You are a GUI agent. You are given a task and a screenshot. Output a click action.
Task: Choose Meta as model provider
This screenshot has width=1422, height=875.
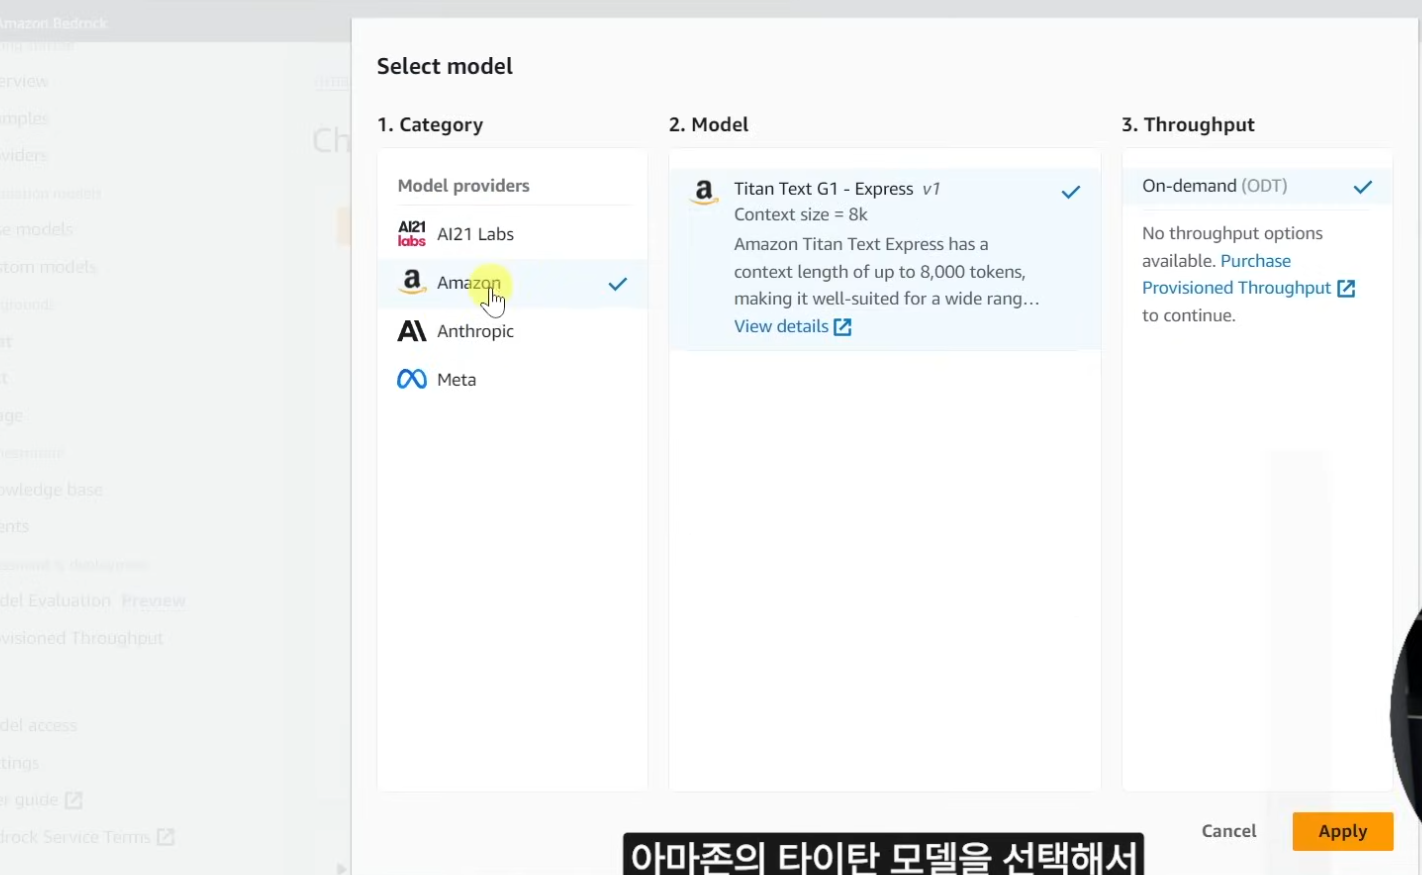click(512, 380)
